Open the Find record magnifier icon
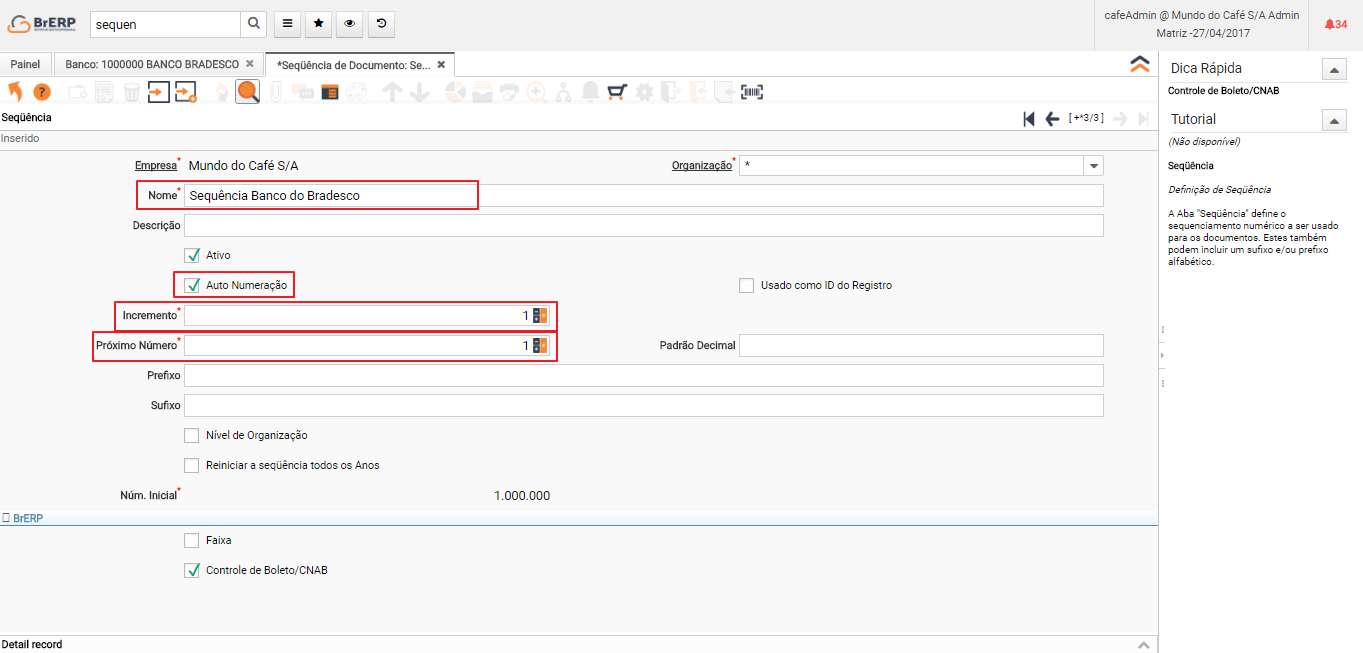The width and height of the screenshot is (1363, 653). tap(248, 92)
